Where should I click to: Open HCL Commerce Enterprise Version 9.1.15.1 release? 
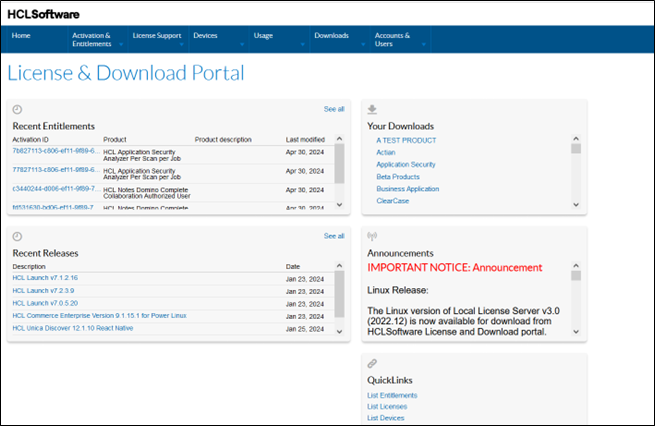tap(99, 315)
